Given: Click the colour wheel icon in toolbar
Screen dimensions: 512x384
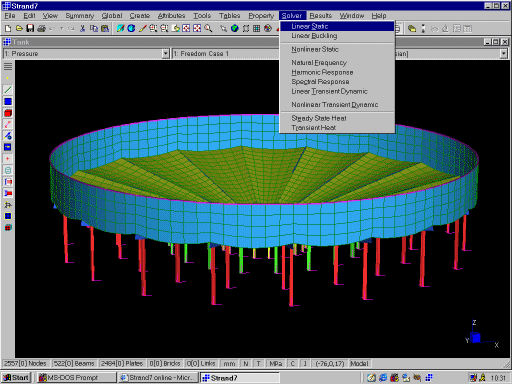Looking at the screenshot, I should pos(268,29).
